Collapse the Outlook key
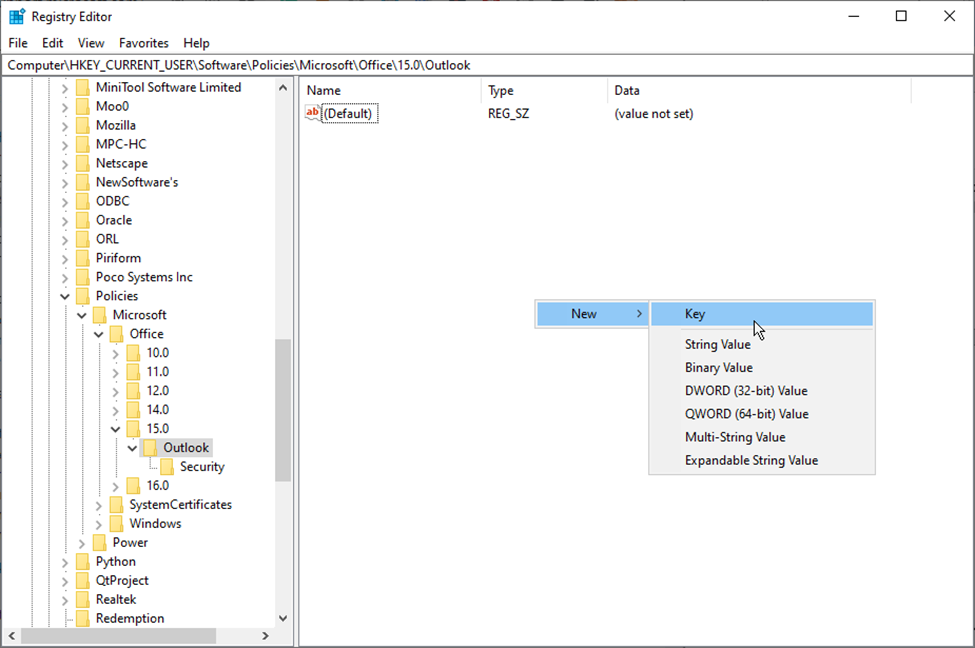975x648 pixels. [x=132, y=448]
